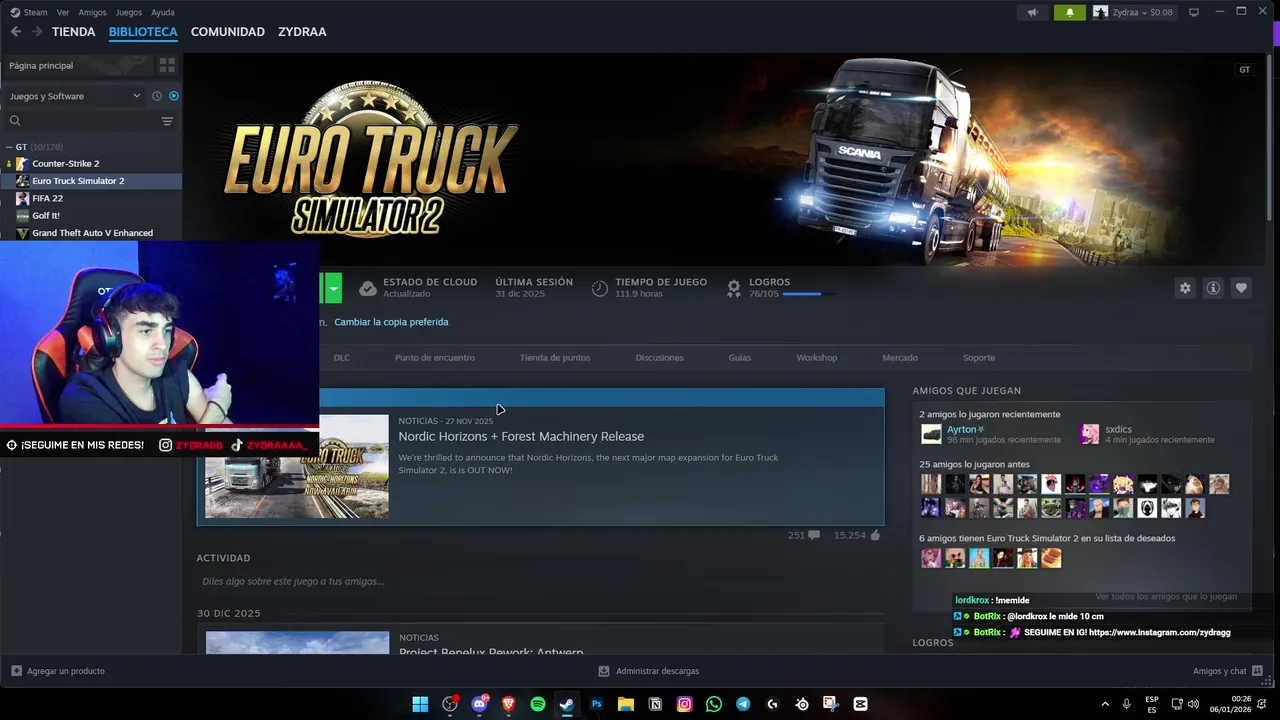Open the game info icon
The height and width of the screenshot is (720, 1280).
1213,288
